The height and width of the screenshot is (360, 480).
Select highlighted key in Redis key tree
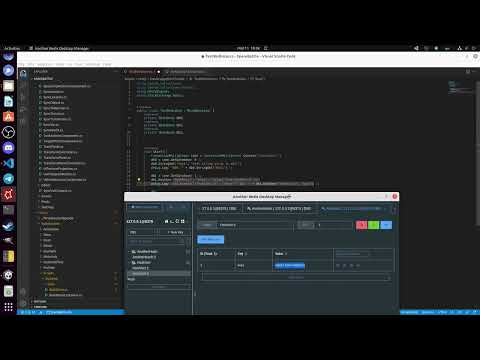click(159, 274)
